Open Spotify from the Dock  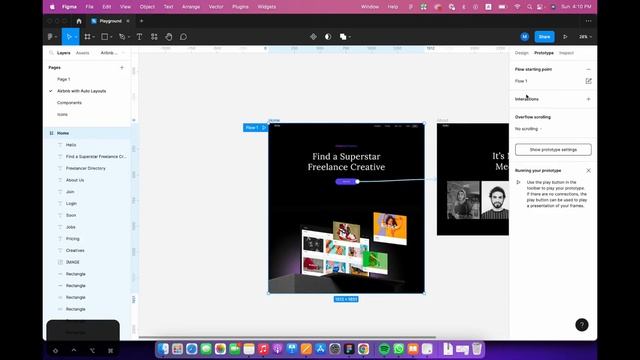tap(384, 349)
